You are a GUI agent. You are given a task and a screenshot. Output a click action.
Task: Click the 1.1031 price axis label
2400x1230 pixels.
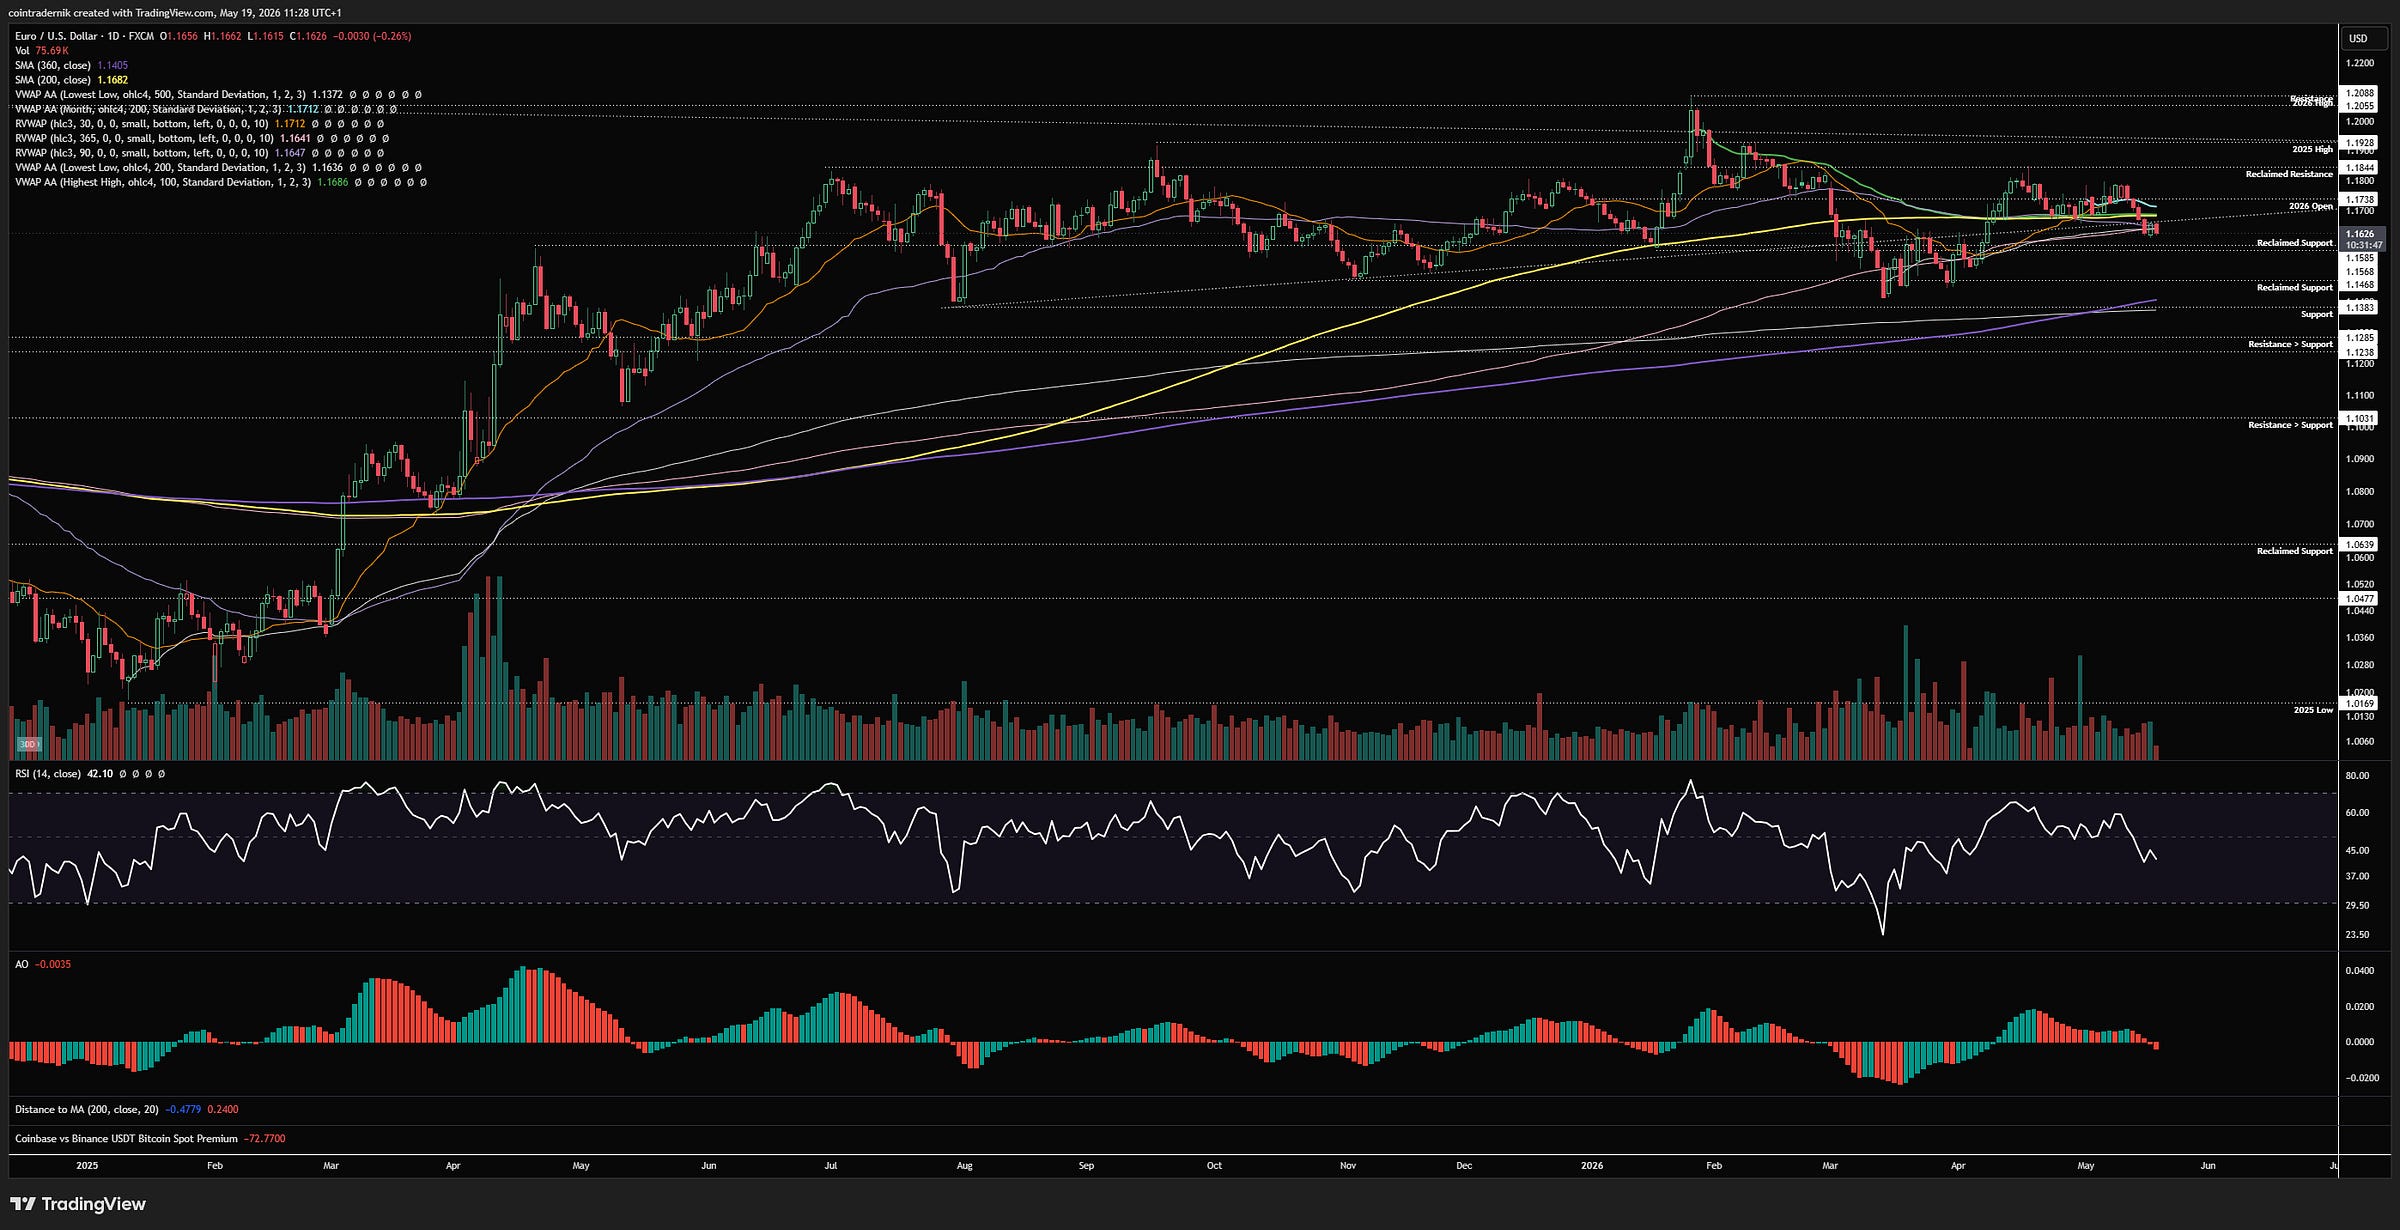click(2359, 419)
